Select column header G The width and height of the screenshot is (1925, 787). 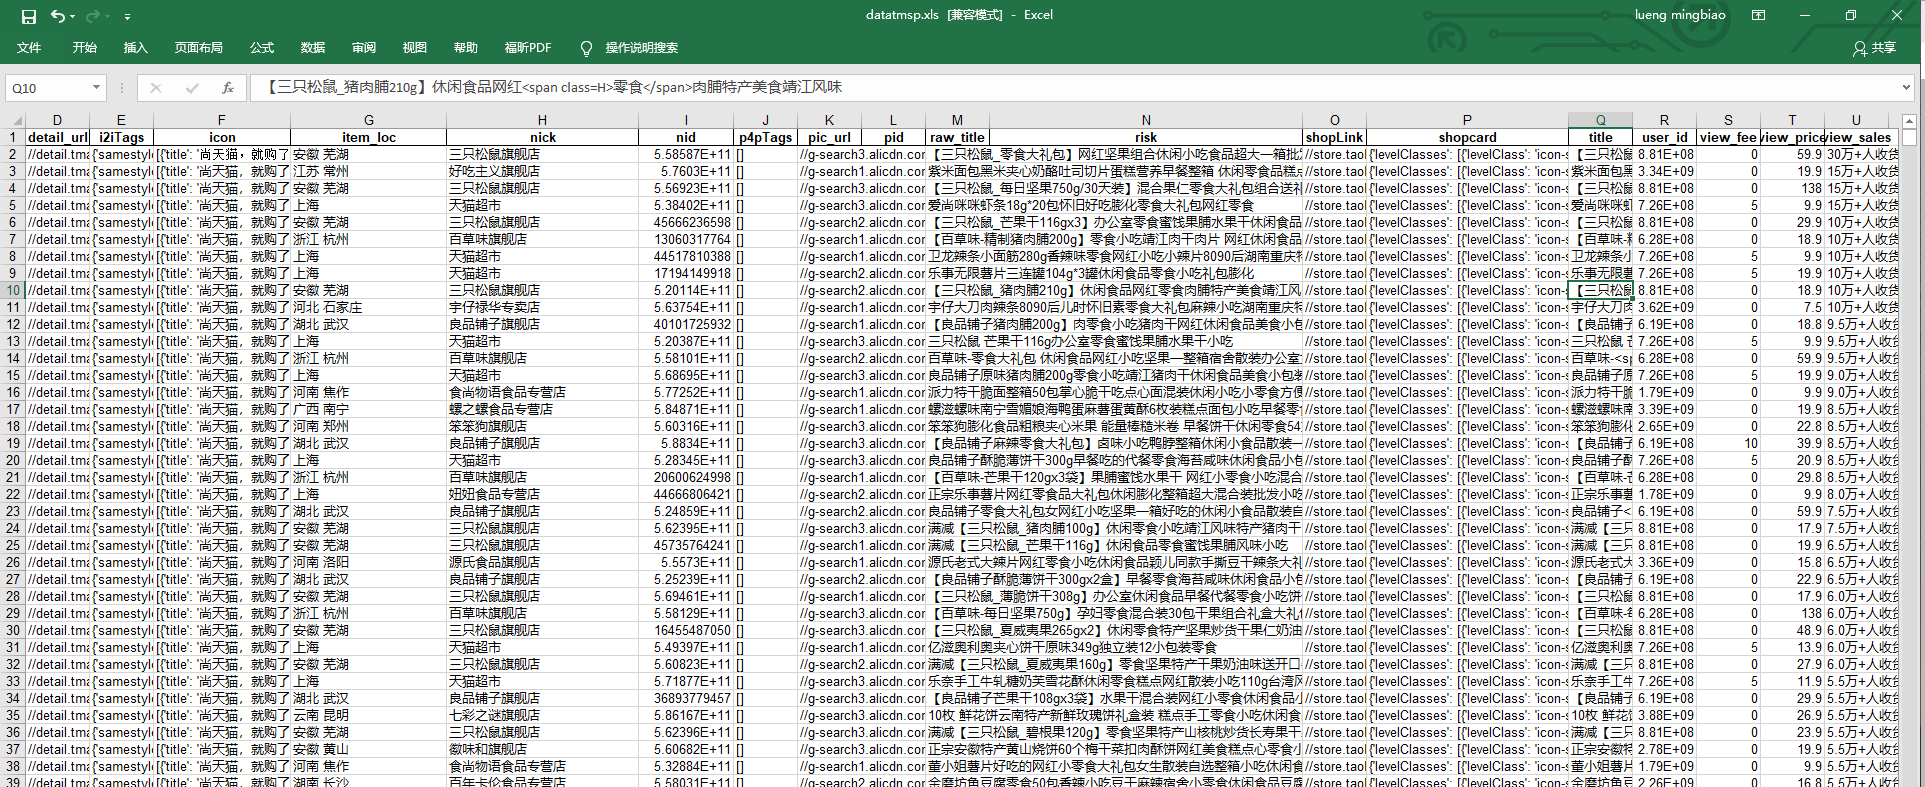369,120
